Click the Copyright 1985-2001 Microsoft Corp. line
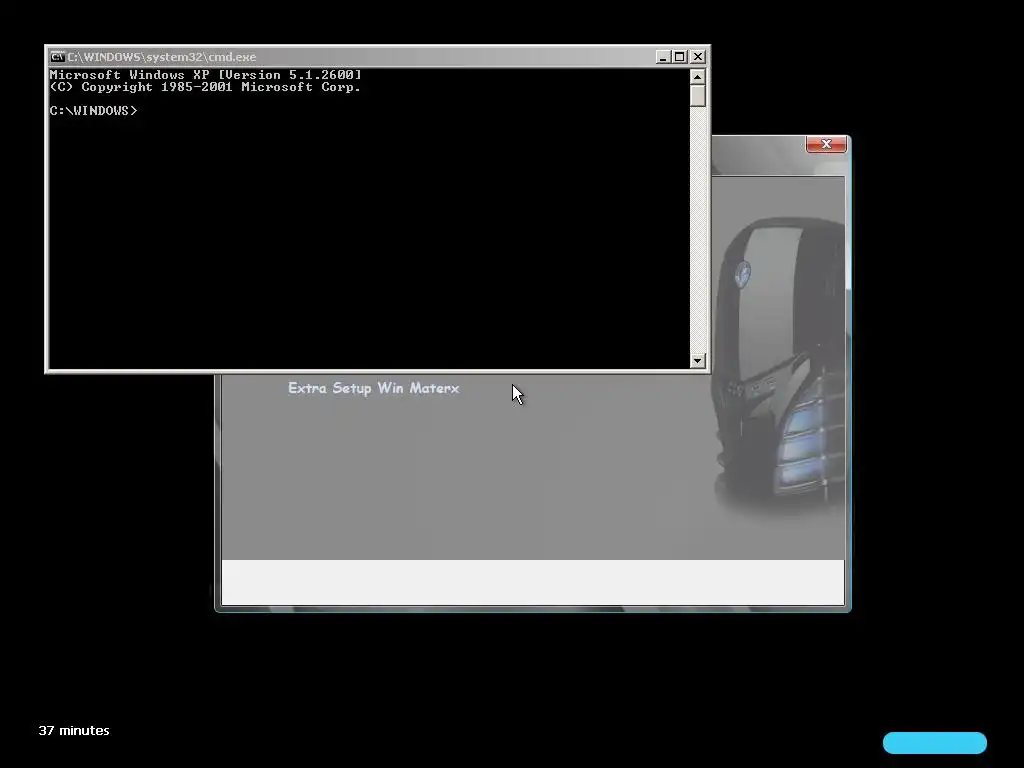 205,87
